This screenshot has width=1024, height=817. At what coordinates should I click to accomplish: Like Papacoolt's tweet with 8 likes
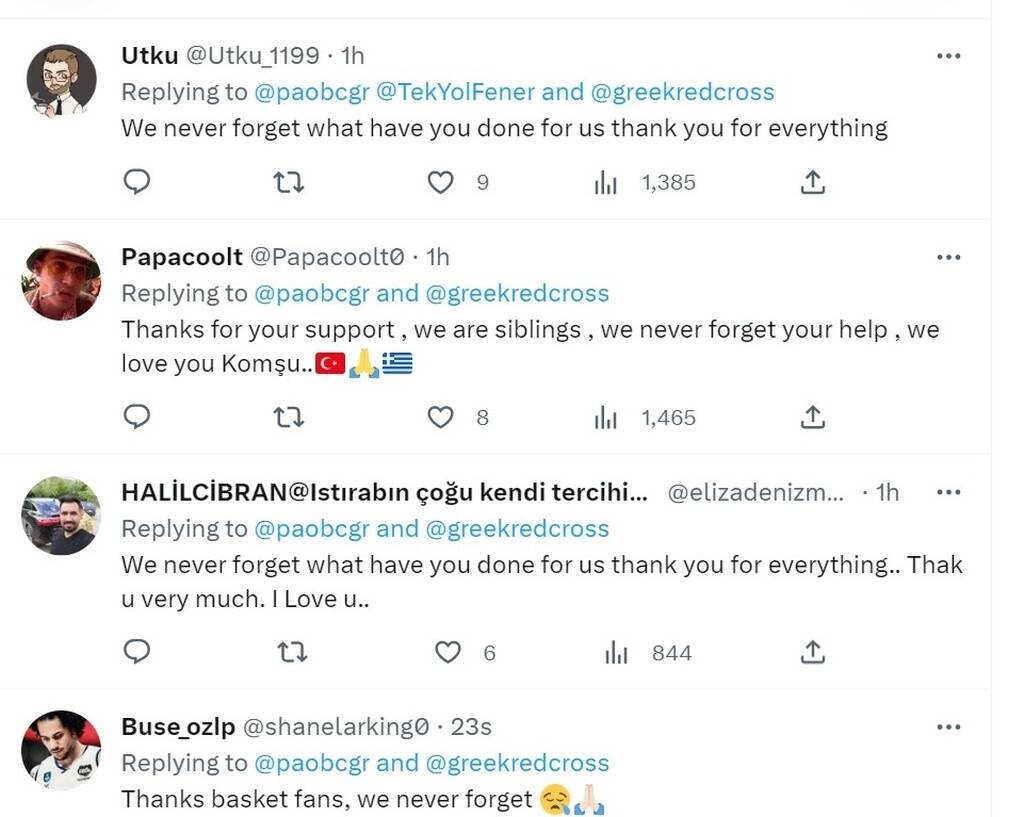point(441,417)
